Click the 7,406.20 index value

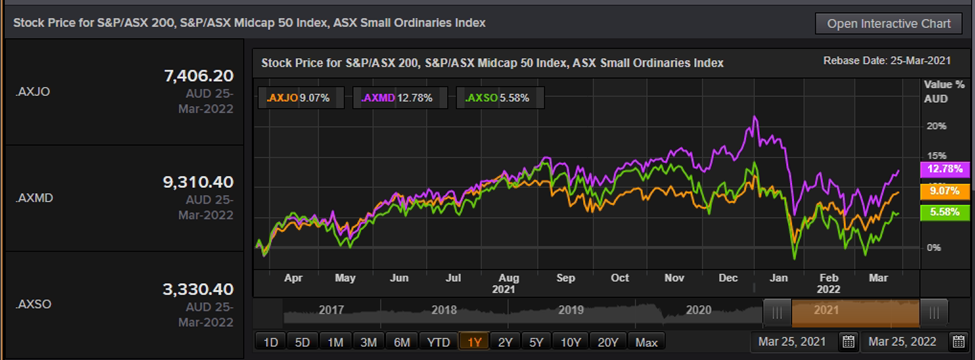click(x=198, y=76)
